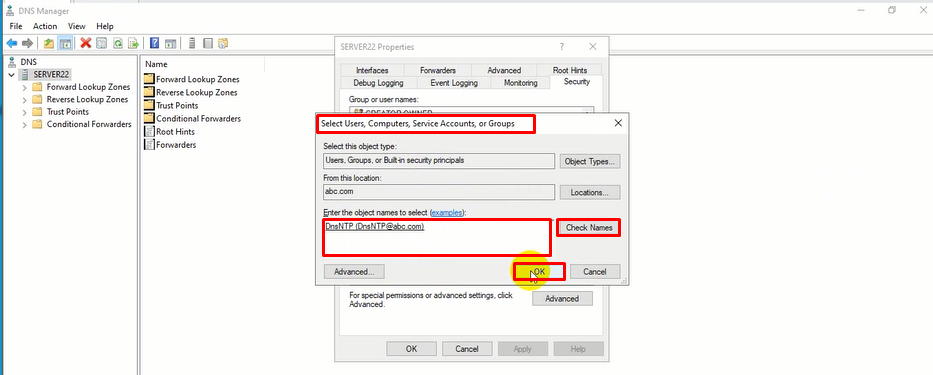
Task: Click the Locations... button
Action: [590, 192]
